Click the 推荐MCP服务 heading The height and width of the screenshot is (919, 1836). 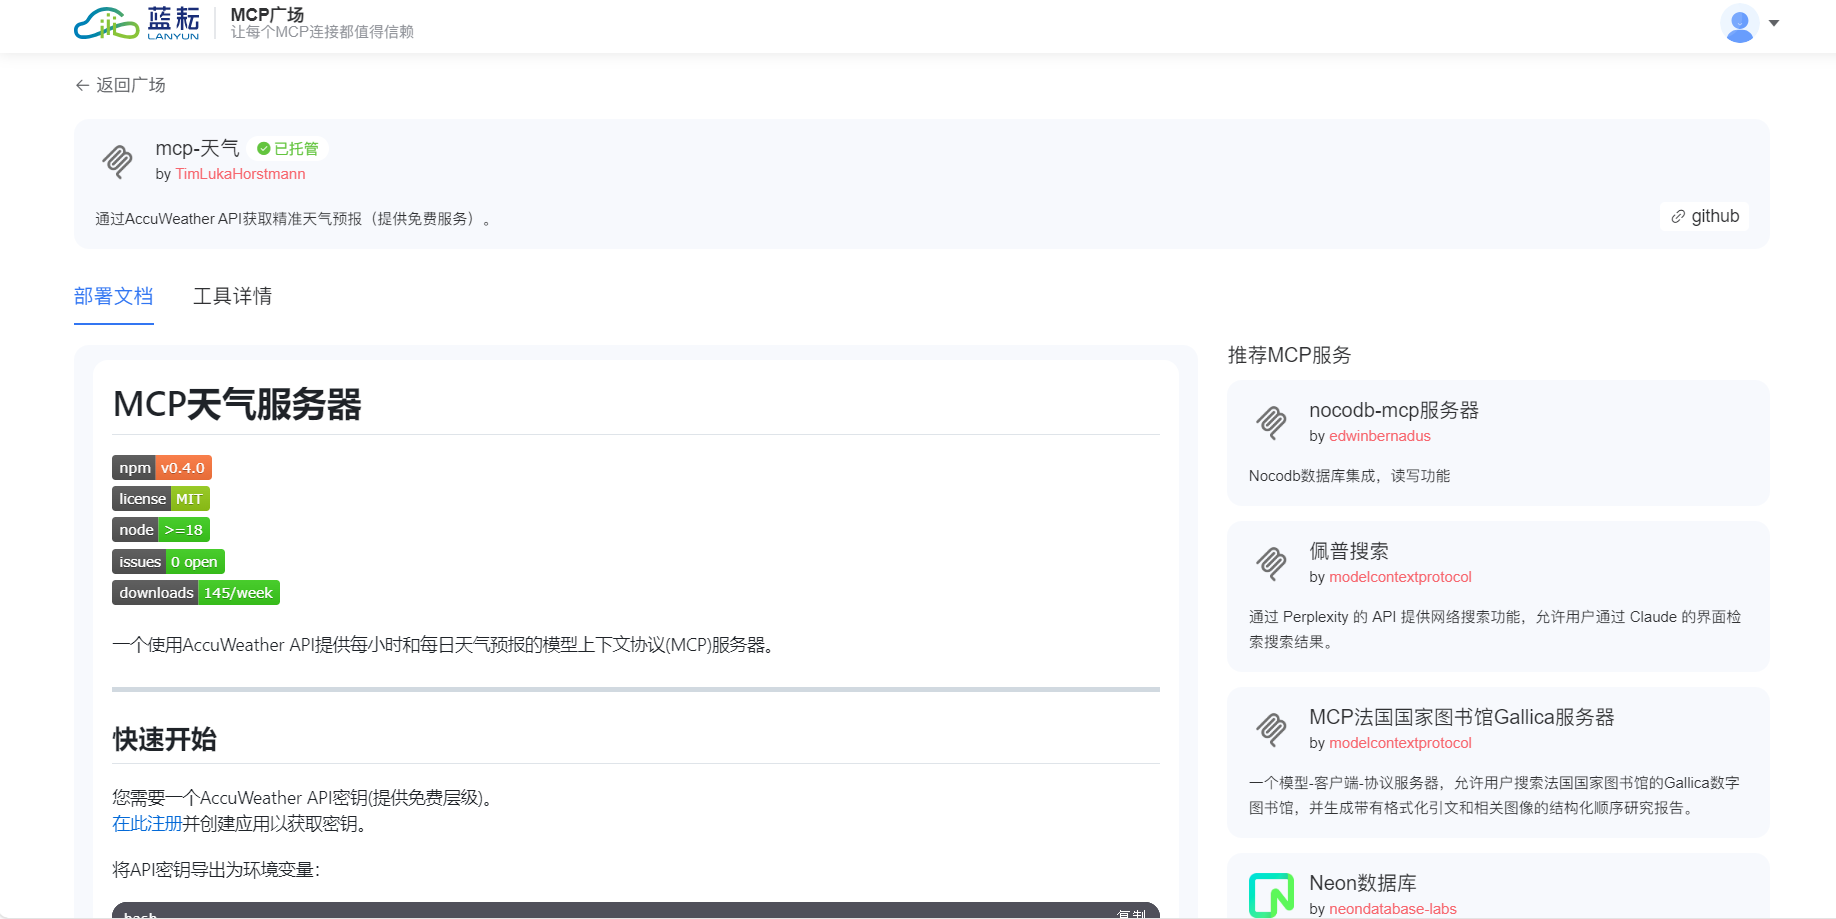(x=1289, y=355)
